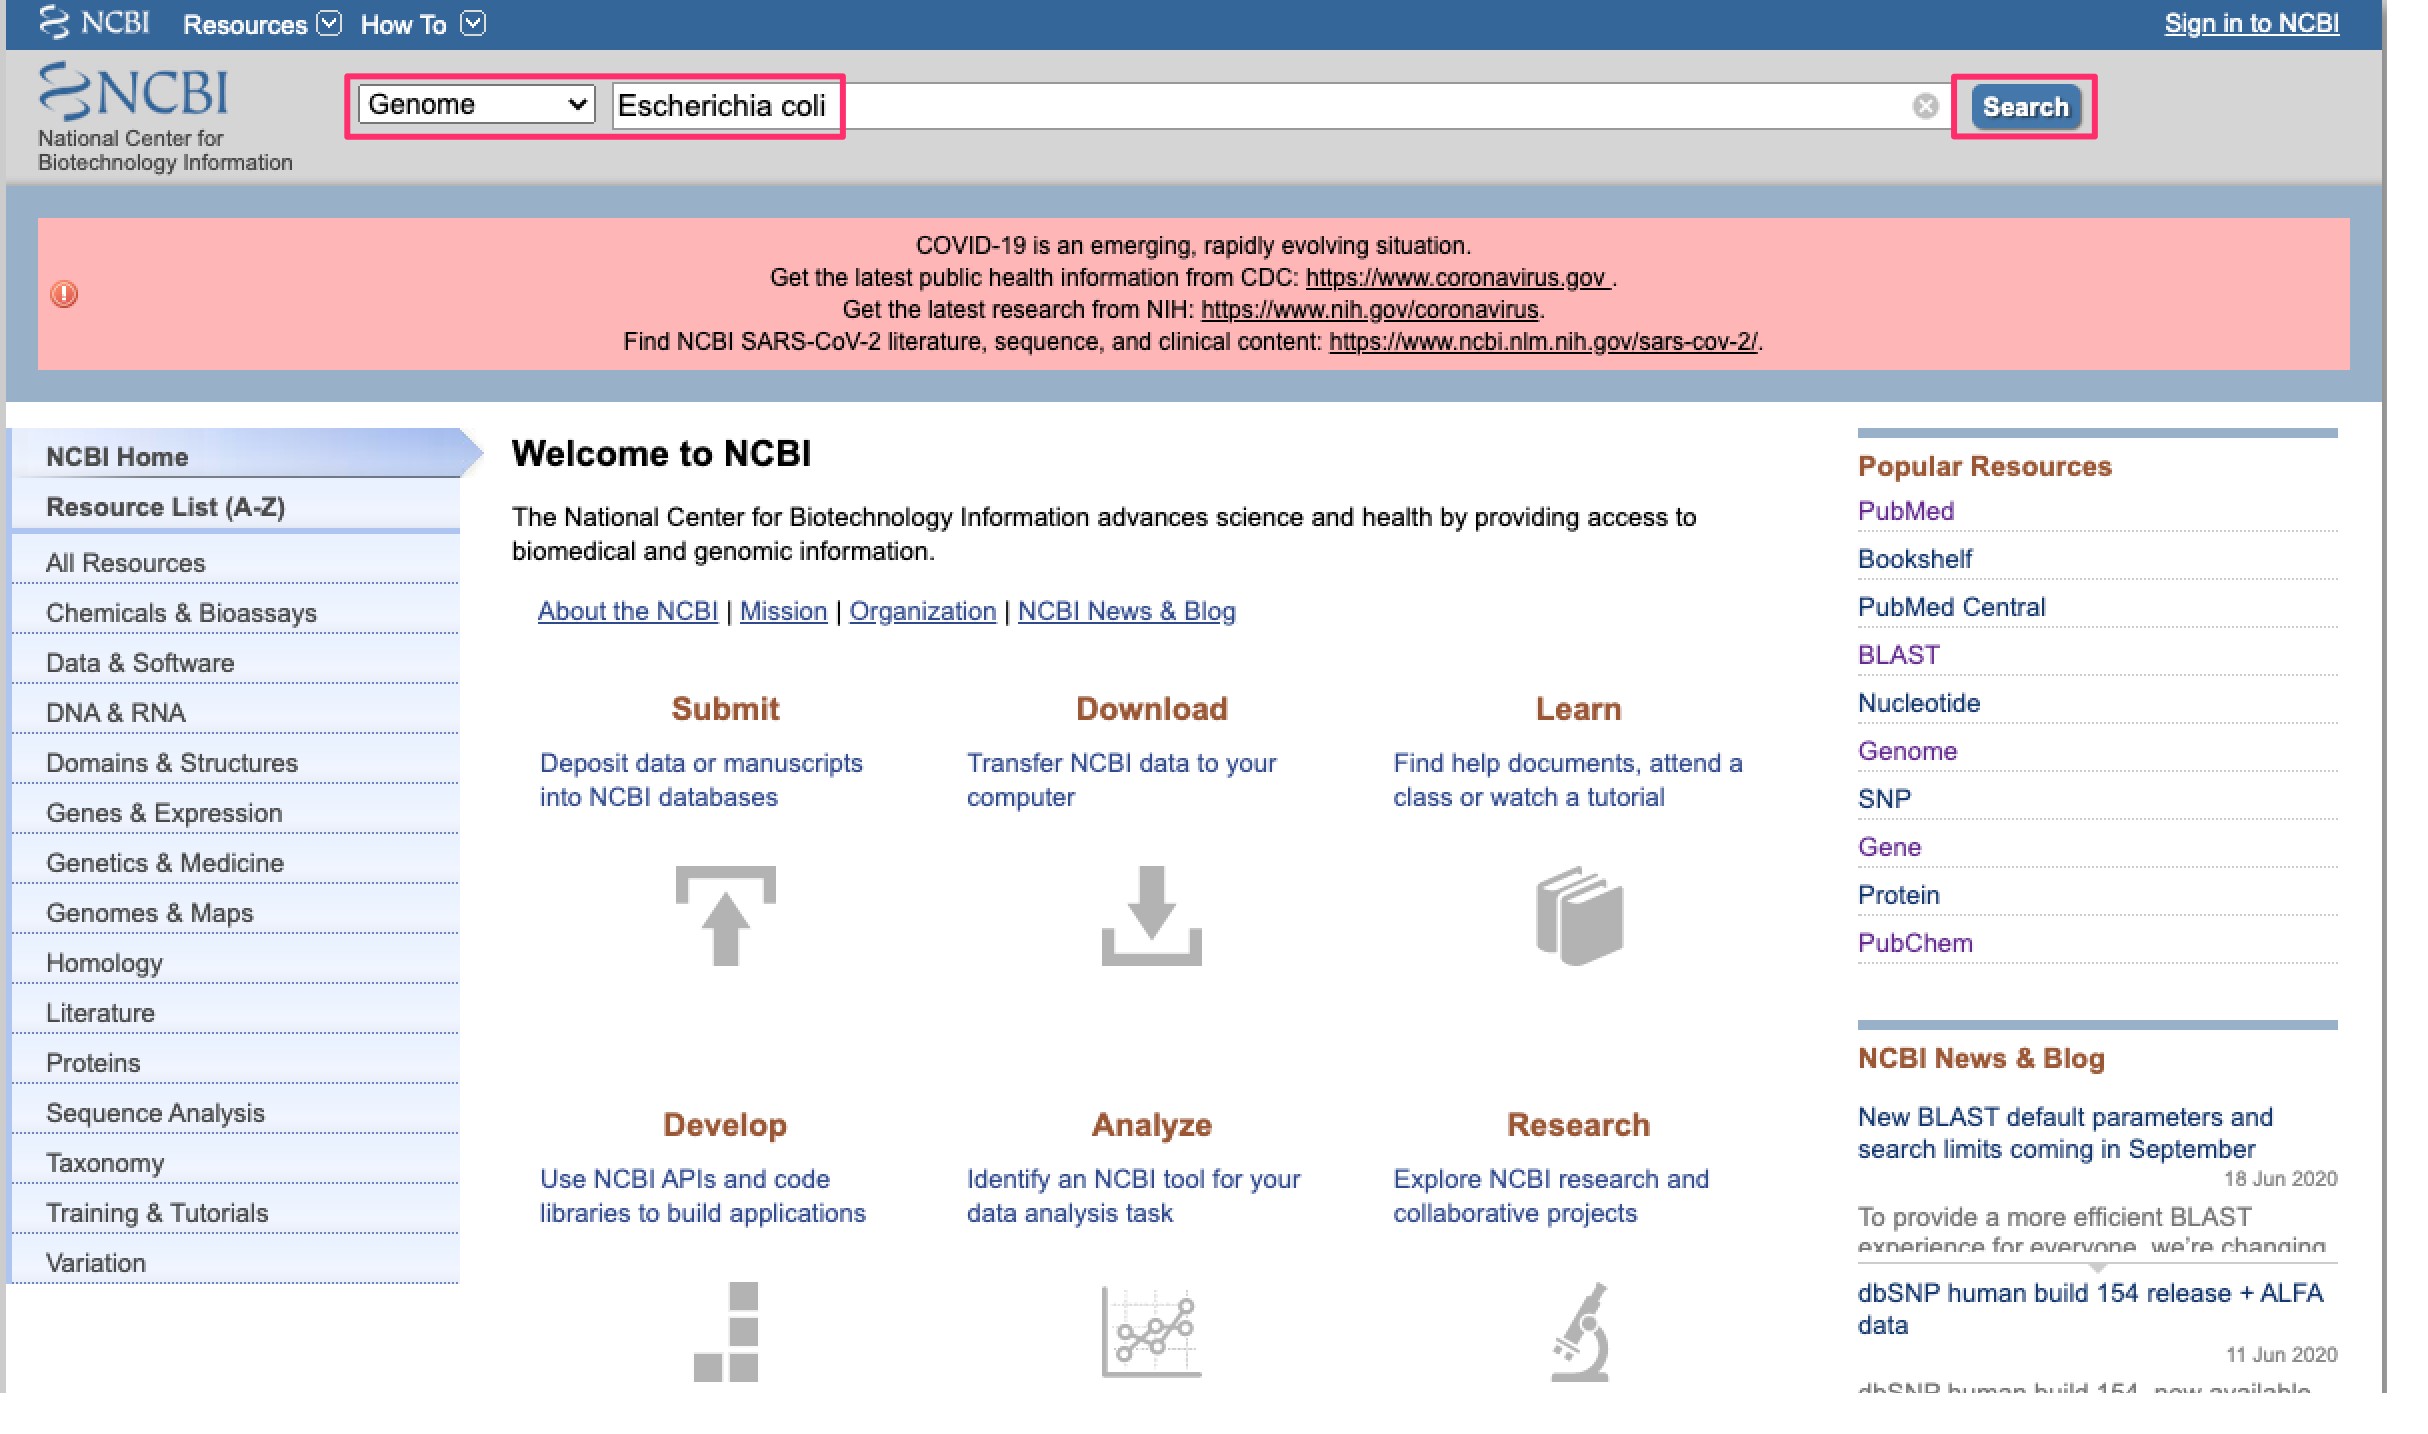Open dbSNP human build 154 news
Viewport: 2428px width, 1434px height.
(x=2091, y=1309)
